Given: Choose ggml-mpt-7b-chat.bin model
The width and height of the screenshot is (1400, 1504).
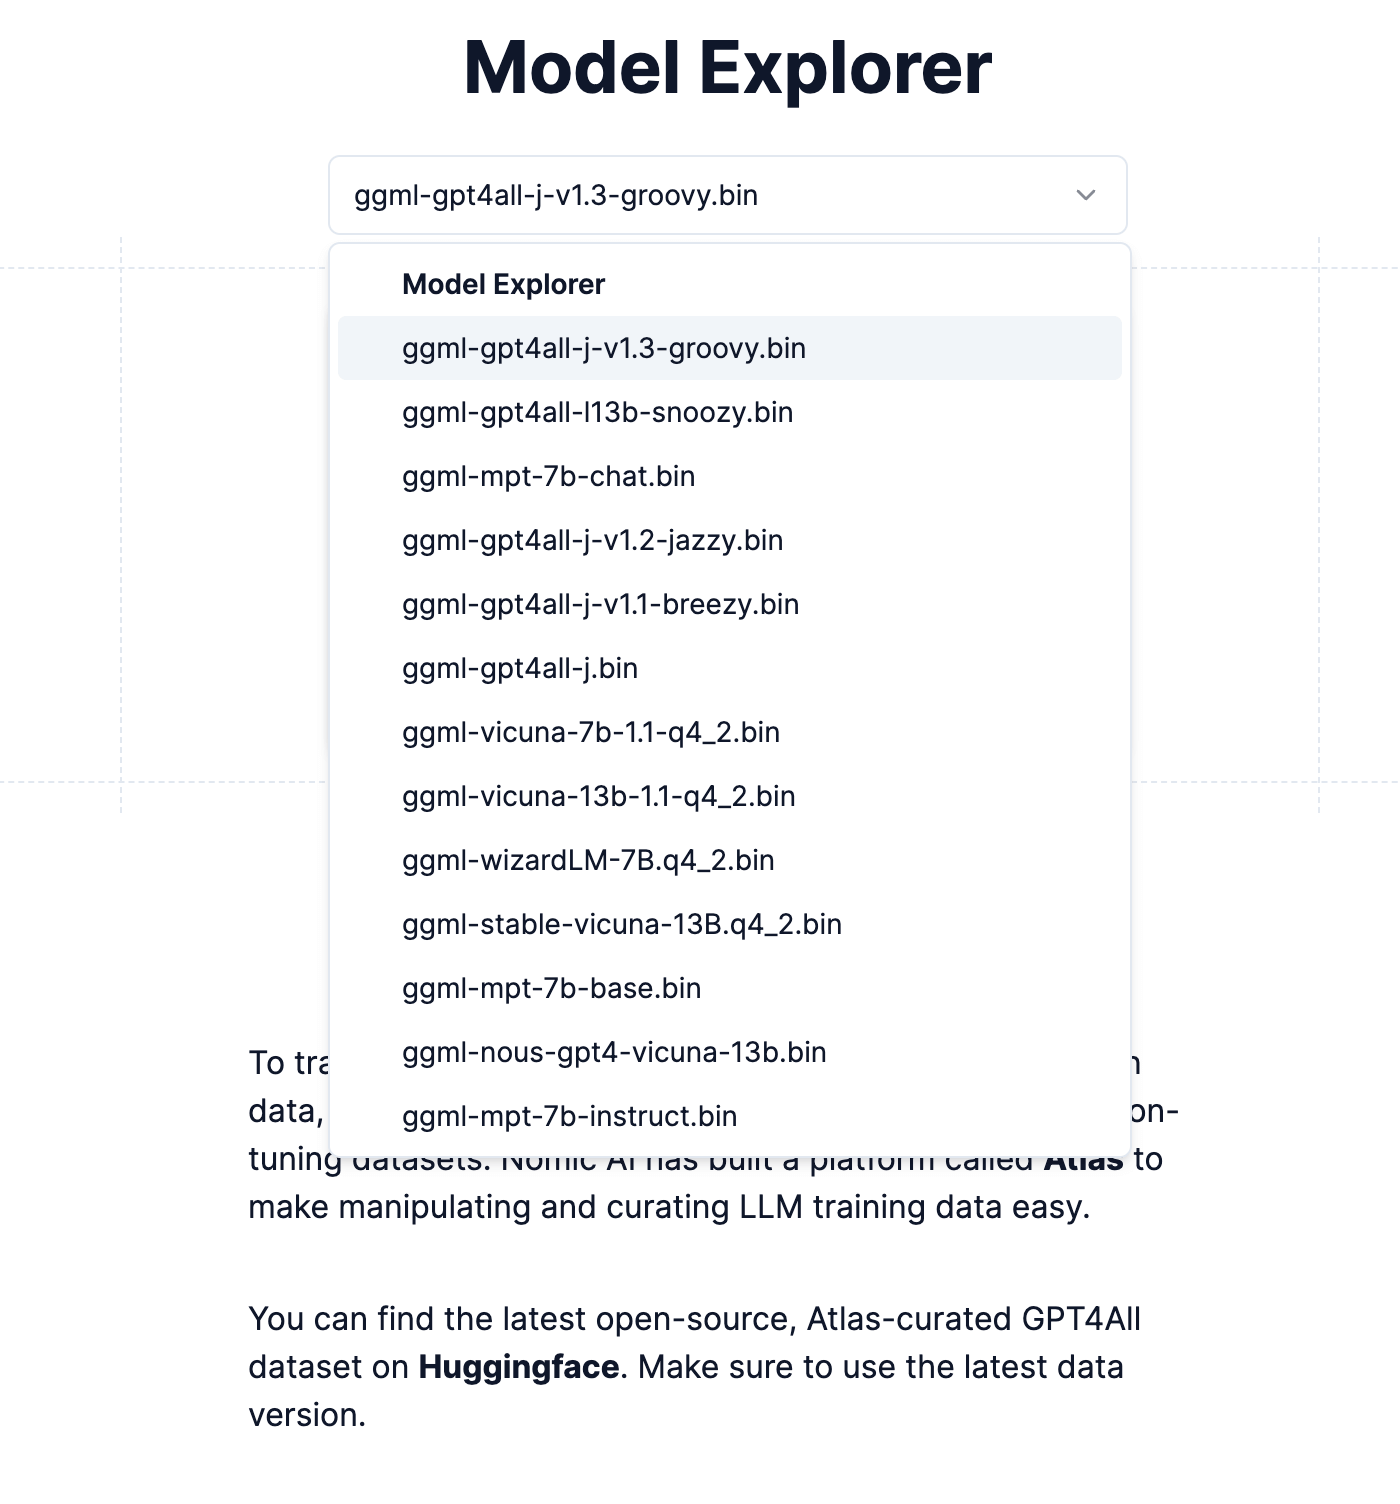Looking at the screenshot, I should pyautogui.click(x=548, y=476).
